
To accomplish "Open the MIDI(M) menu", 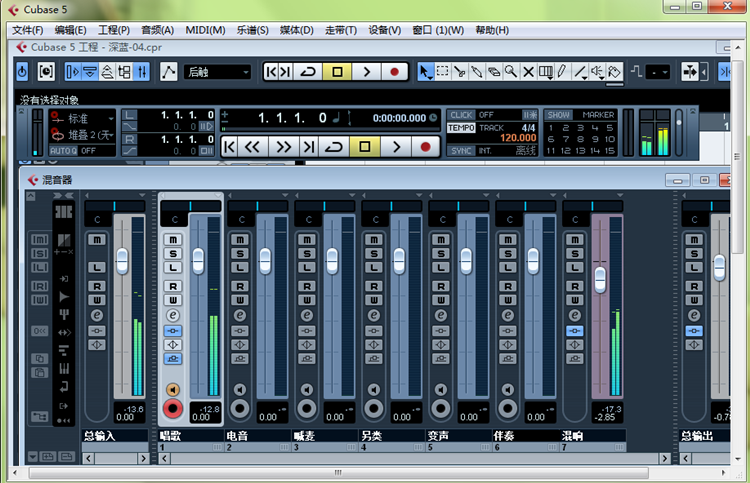I will tap(205, 30).
